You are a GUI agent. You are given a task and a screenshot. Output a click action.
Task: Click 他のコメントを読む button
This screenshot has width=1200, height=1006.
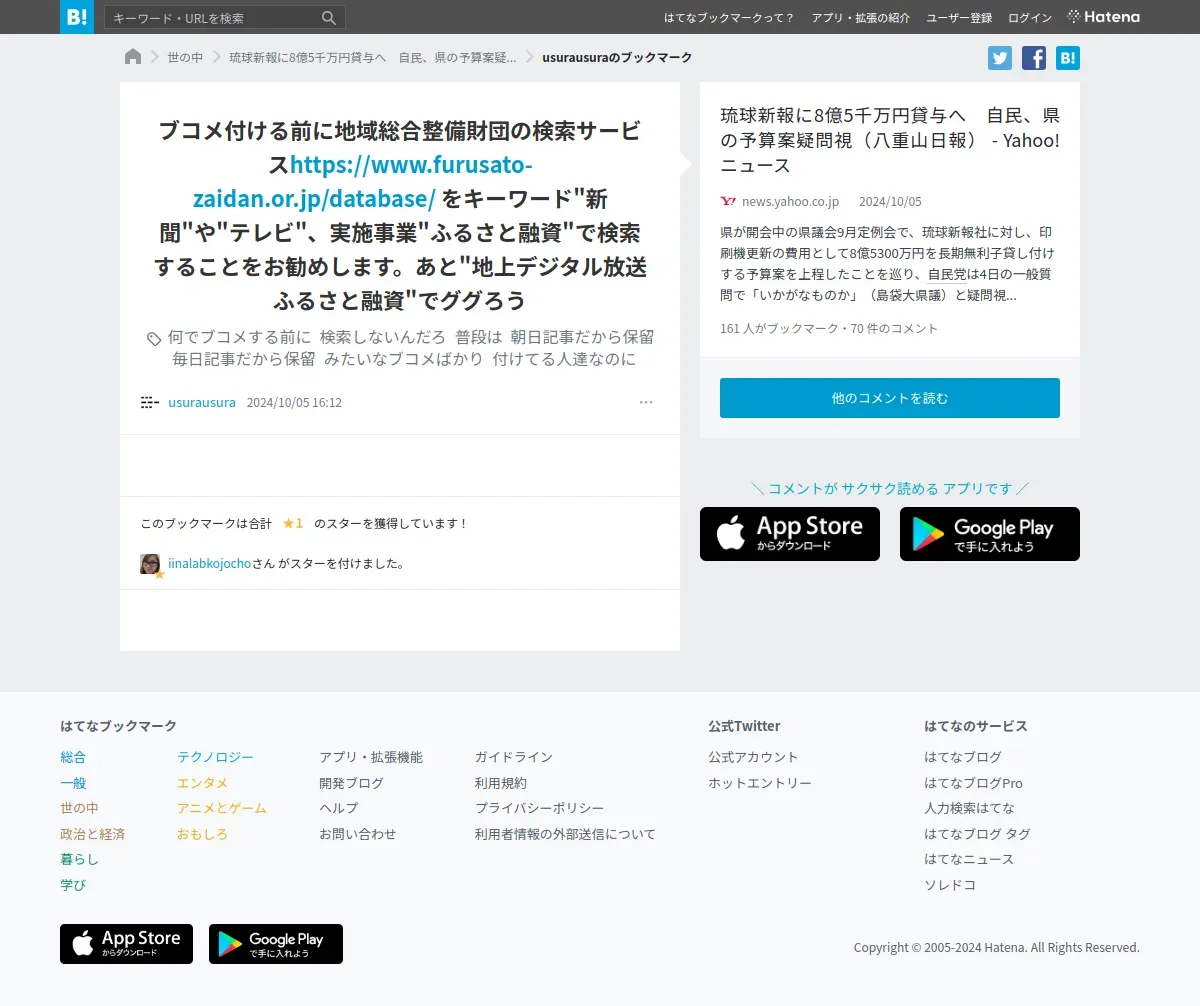890,398
